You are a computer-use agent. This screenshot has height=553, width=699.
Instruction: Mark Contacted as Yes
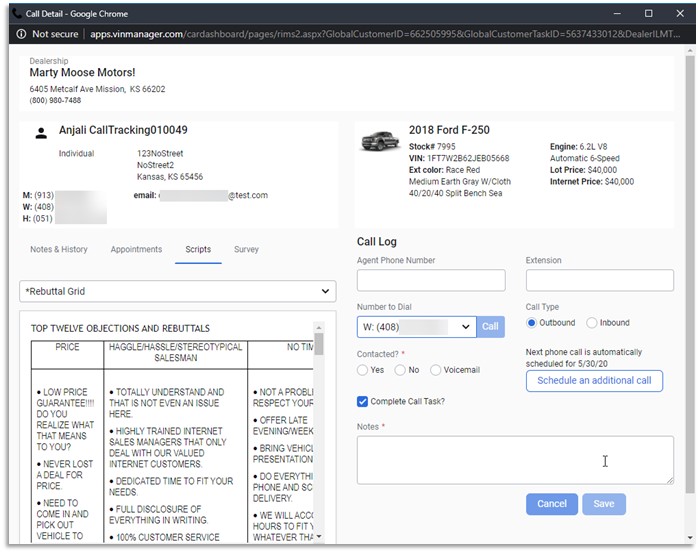[362, 370]
